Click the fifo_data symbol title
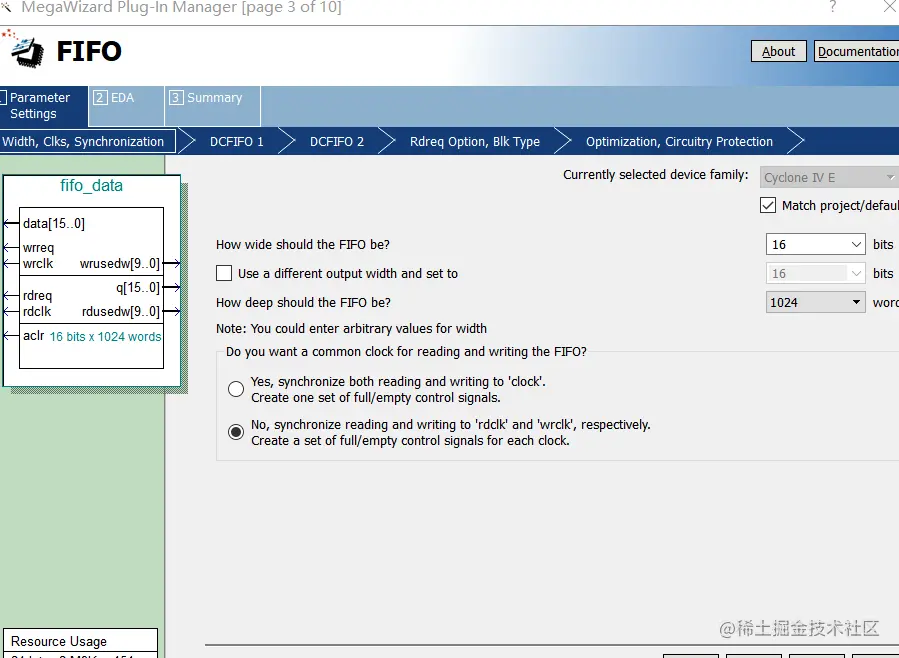Image resolution: width=899 pixels, height=658 pixels. pyautogui.click(x=91, y=186)
